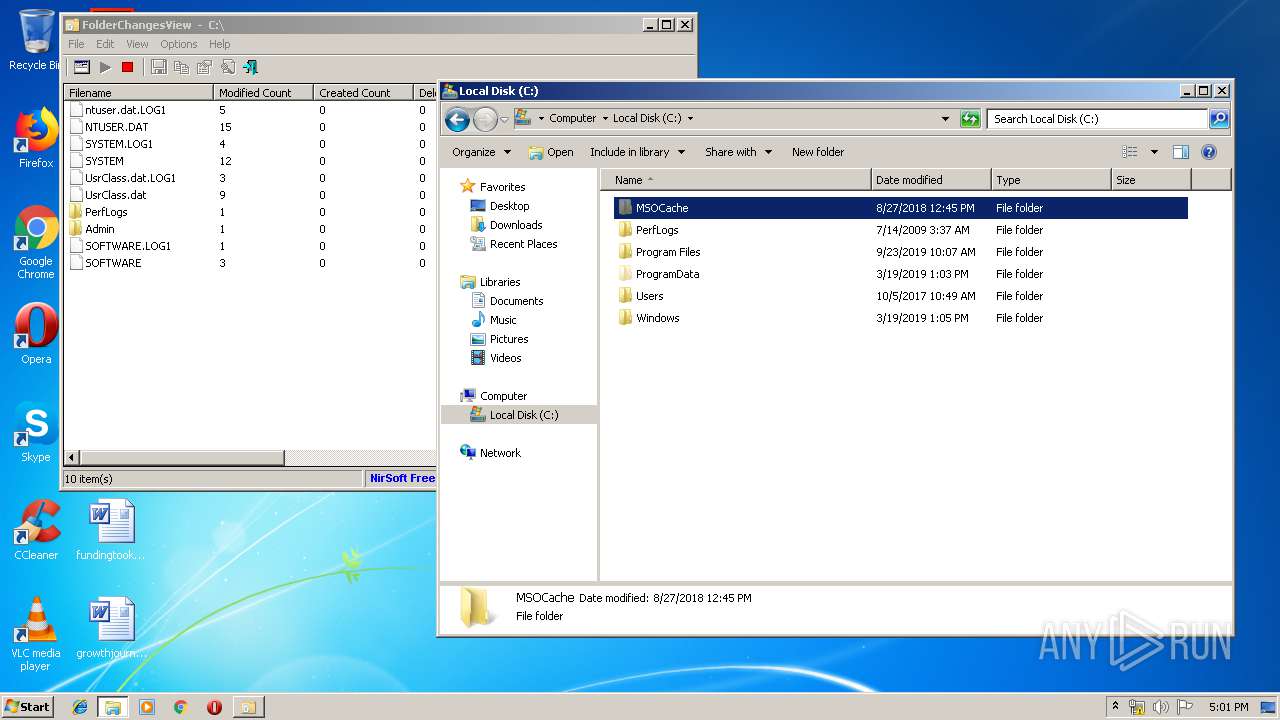The image size is (1280, 720).
Task: Select Skype desktop shortcut
Action: click(x=36, y=432)
